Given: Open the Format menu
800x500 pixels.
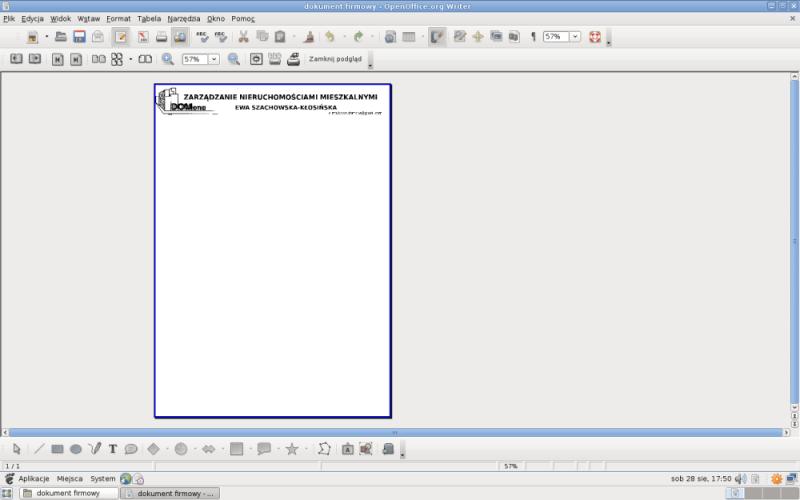Looking at the screenshot, I should 118,19.
